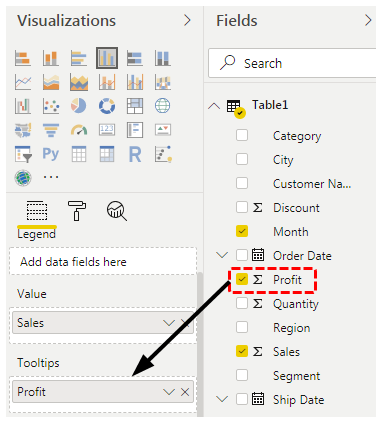Select the stacked column chart visual

point(51,58)
